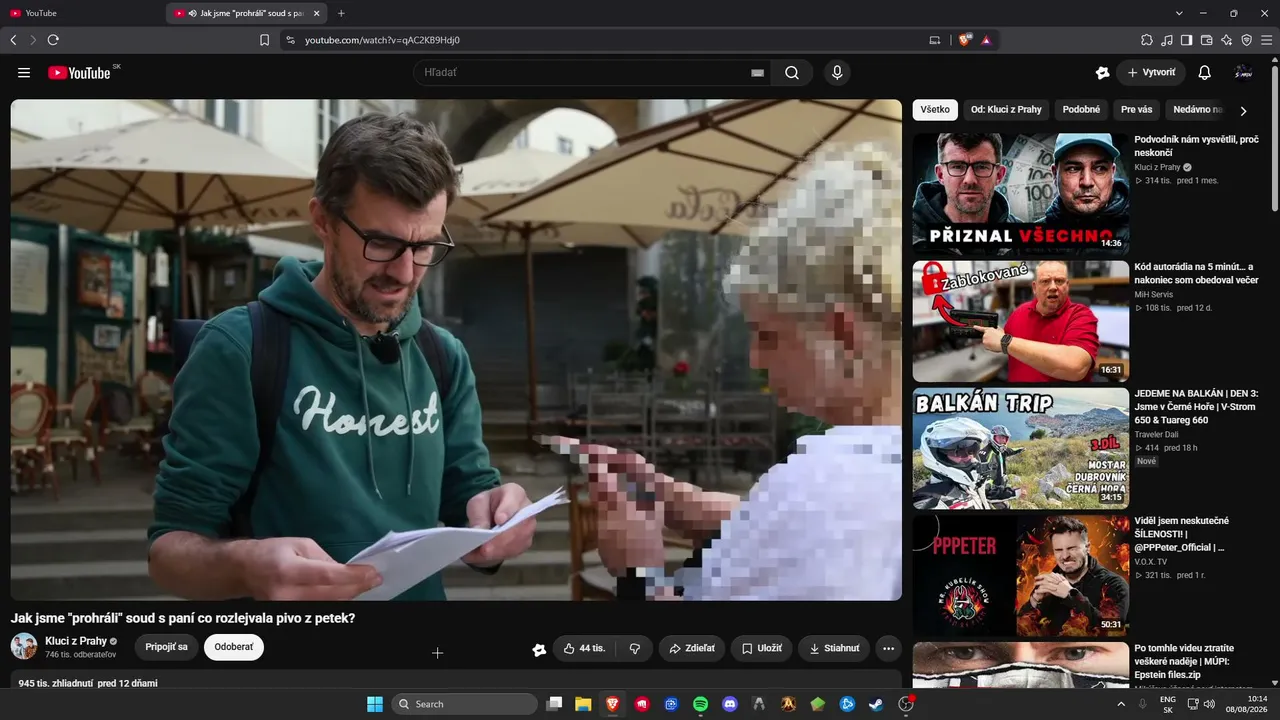Open the PPPeter video thumbnail
This screenshot has width=1280, height=720.
tap(1020, 575)
